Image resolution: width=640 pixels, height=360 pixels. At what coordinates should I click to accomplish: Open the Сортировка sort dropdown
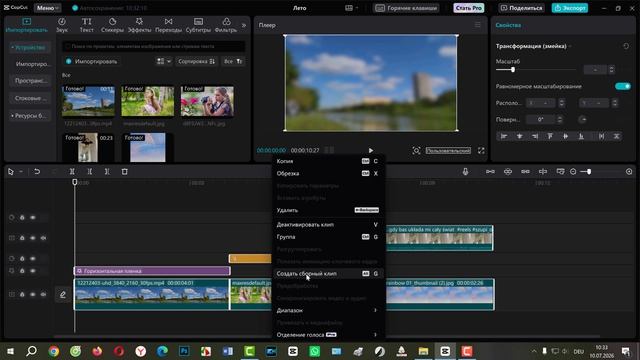(x=196, y=61)
